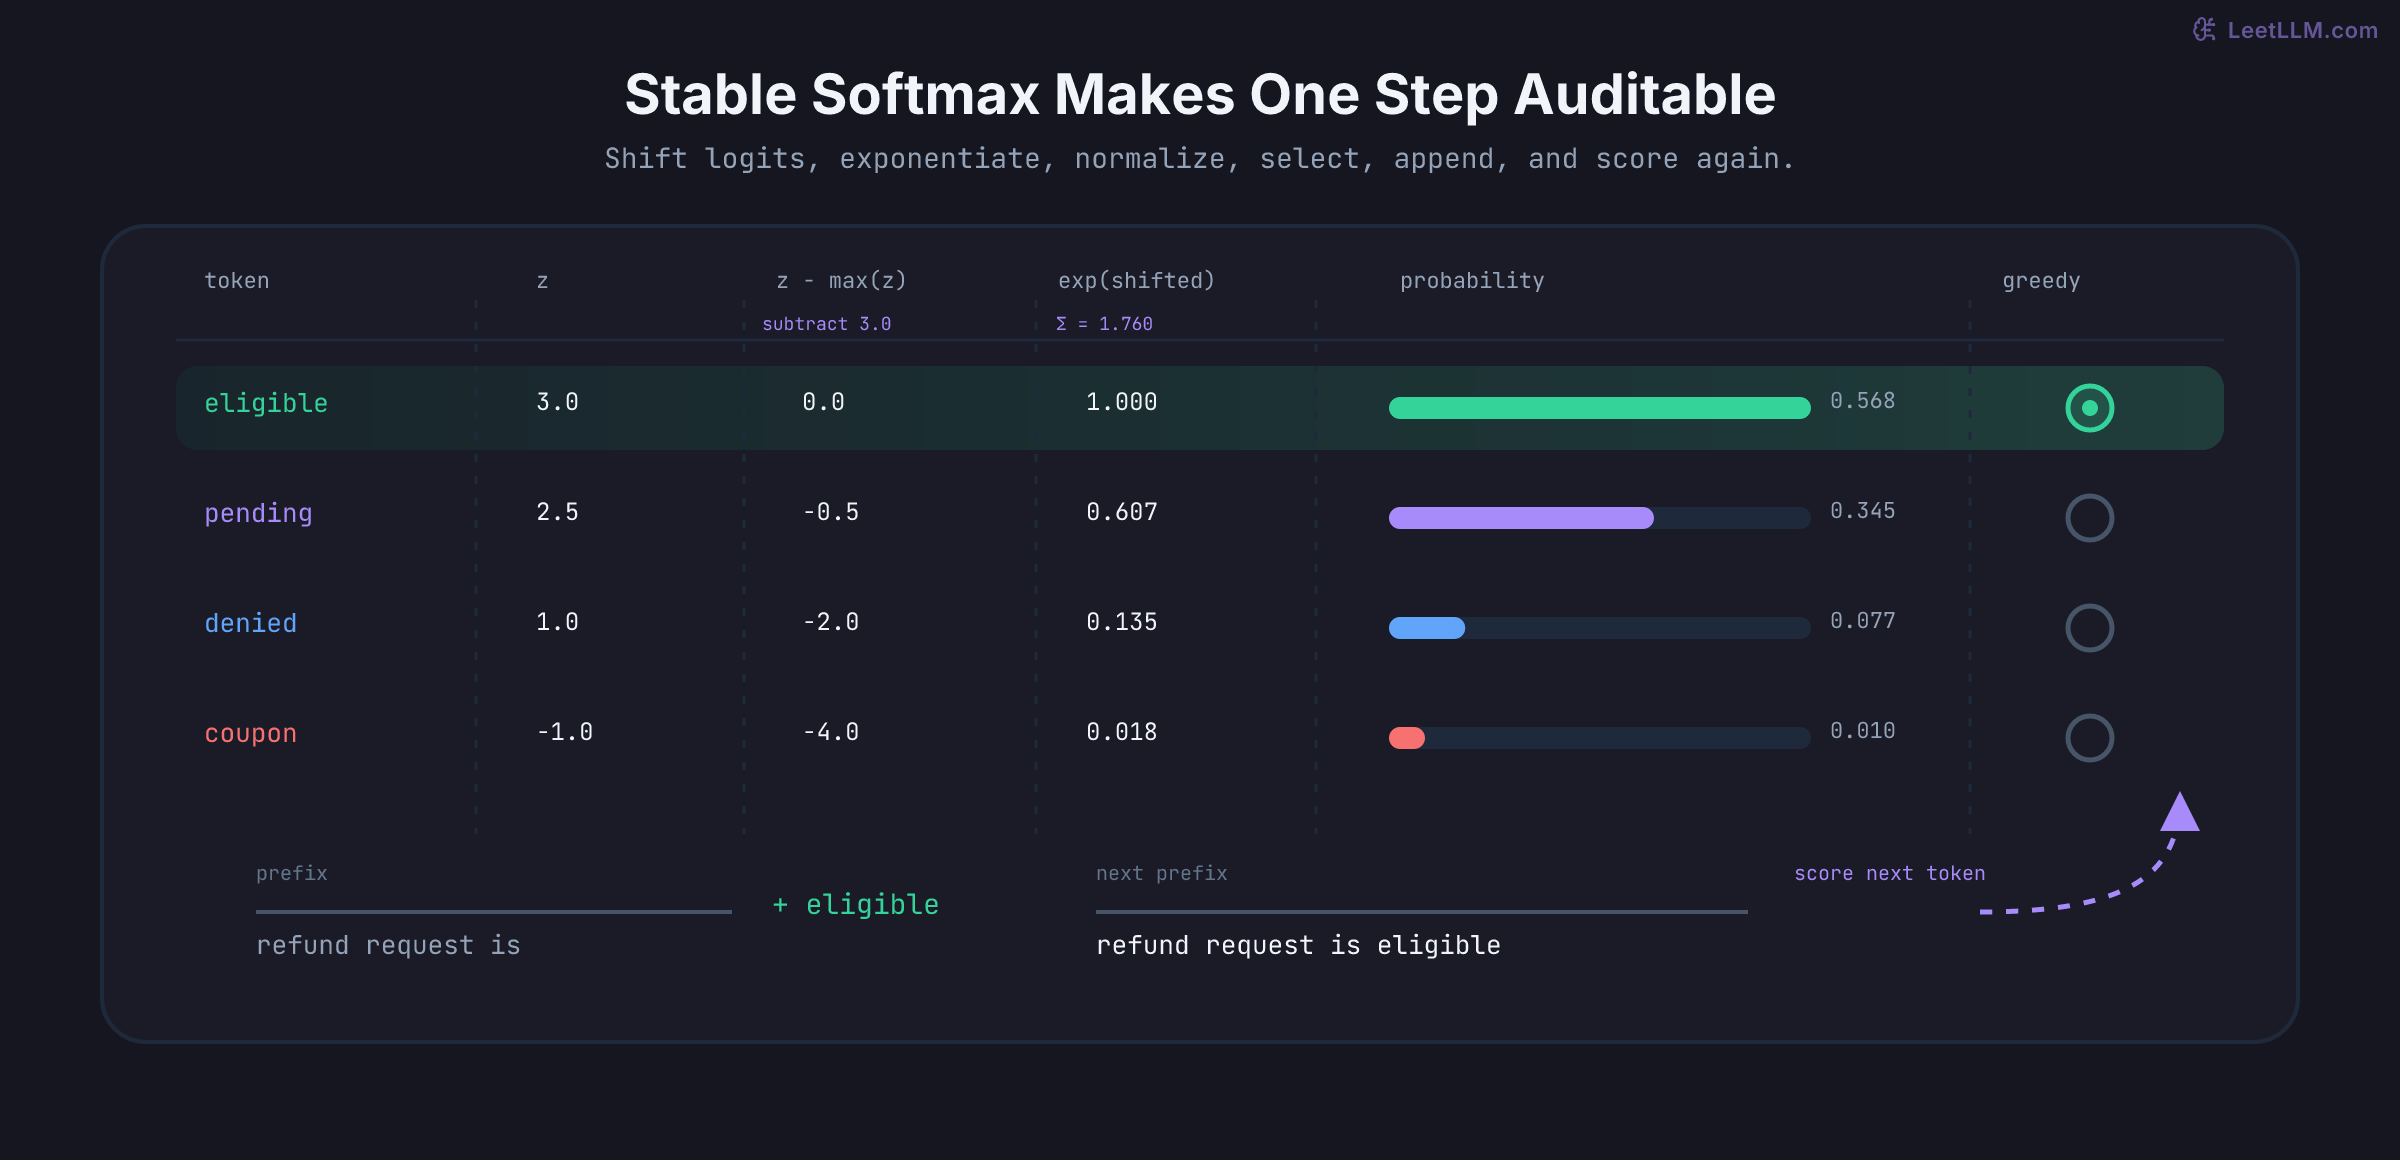Click exp value 0.135
2400x1160 pixels.
coord(1121,622)
